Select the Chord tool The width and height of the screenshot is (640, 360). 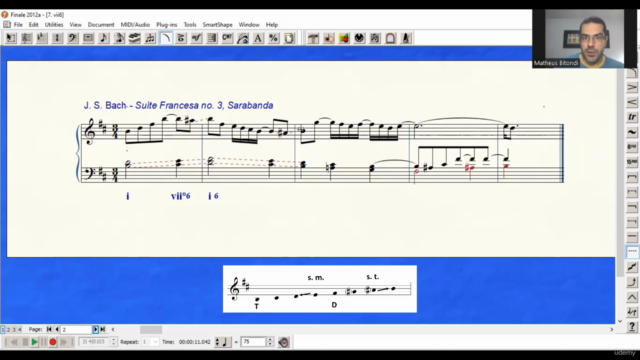227,38
